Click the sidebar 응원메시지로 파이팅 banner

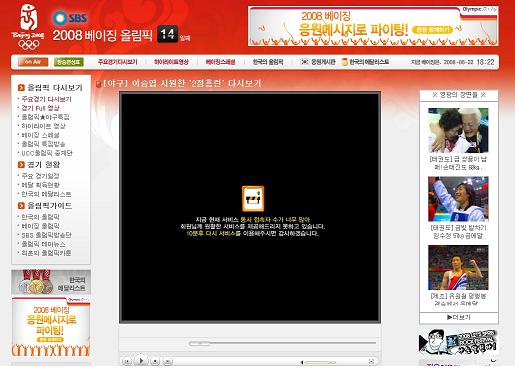coord(51,327)
